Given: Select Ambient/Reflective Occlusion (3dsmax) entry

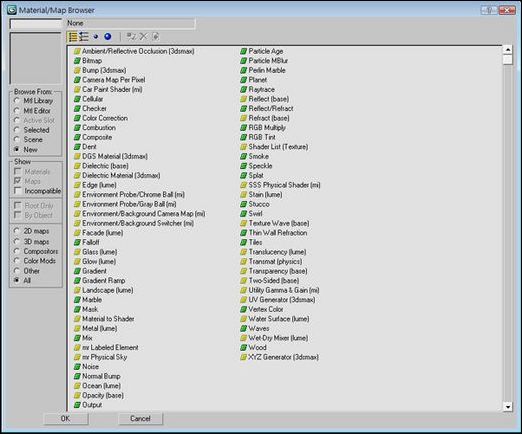Looking at the screenshot, I should click(138, 51).
